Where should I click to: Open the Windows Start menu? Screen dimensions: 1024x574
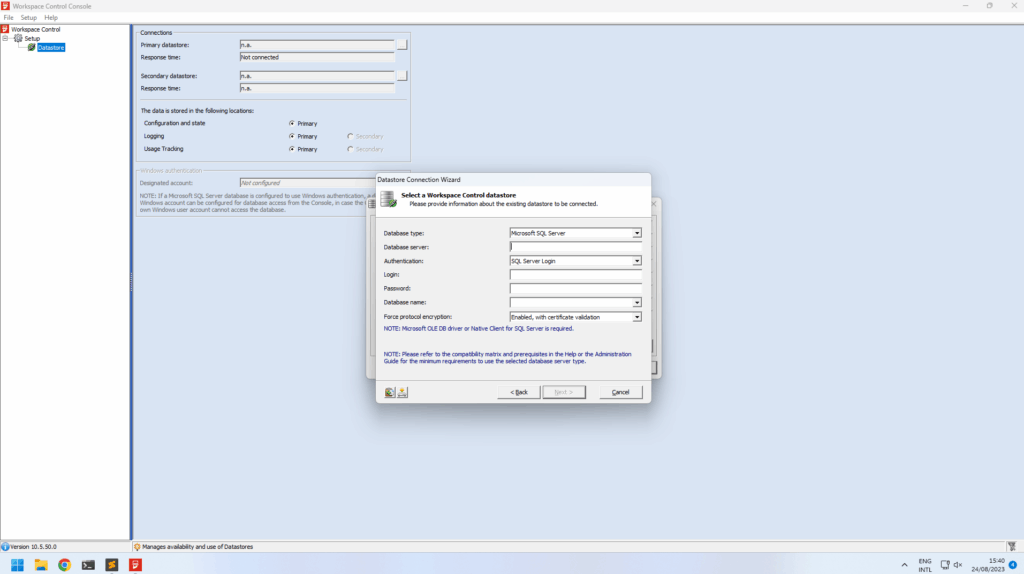[x=17, y=565]
